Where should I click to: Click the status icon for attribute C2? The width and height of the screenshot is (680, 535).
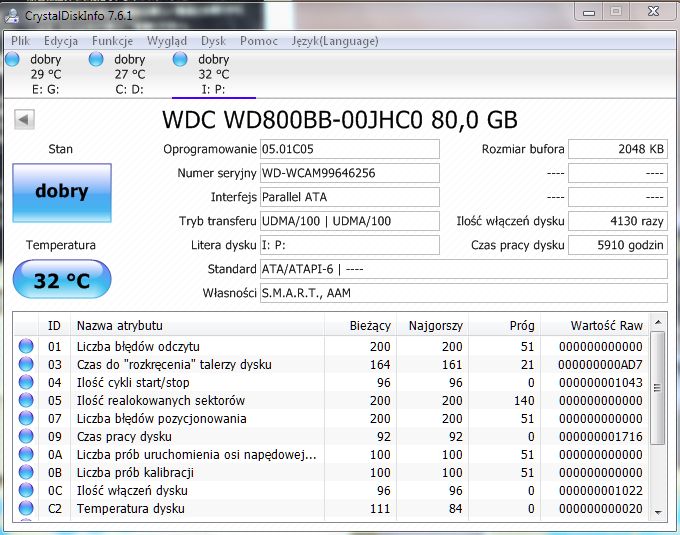(26, 508)
